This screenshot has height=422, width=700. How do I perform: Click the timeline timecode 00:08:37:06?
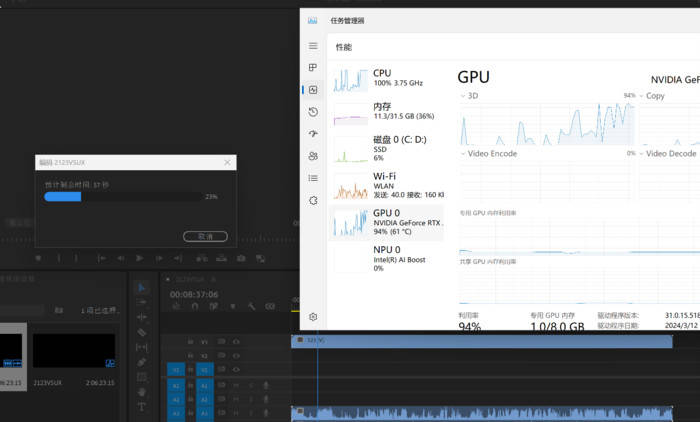[194, 294]
